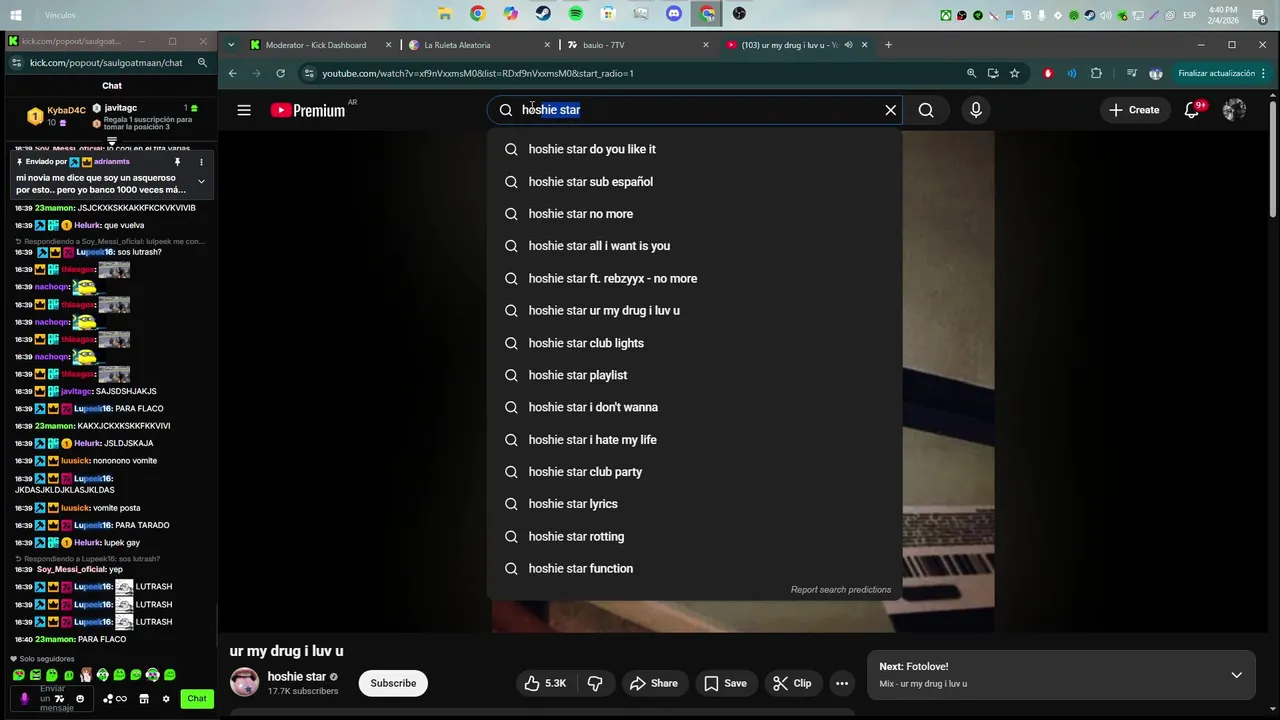
Task: Open Spotify from the taskbar
Action: [x=576, y=14]
